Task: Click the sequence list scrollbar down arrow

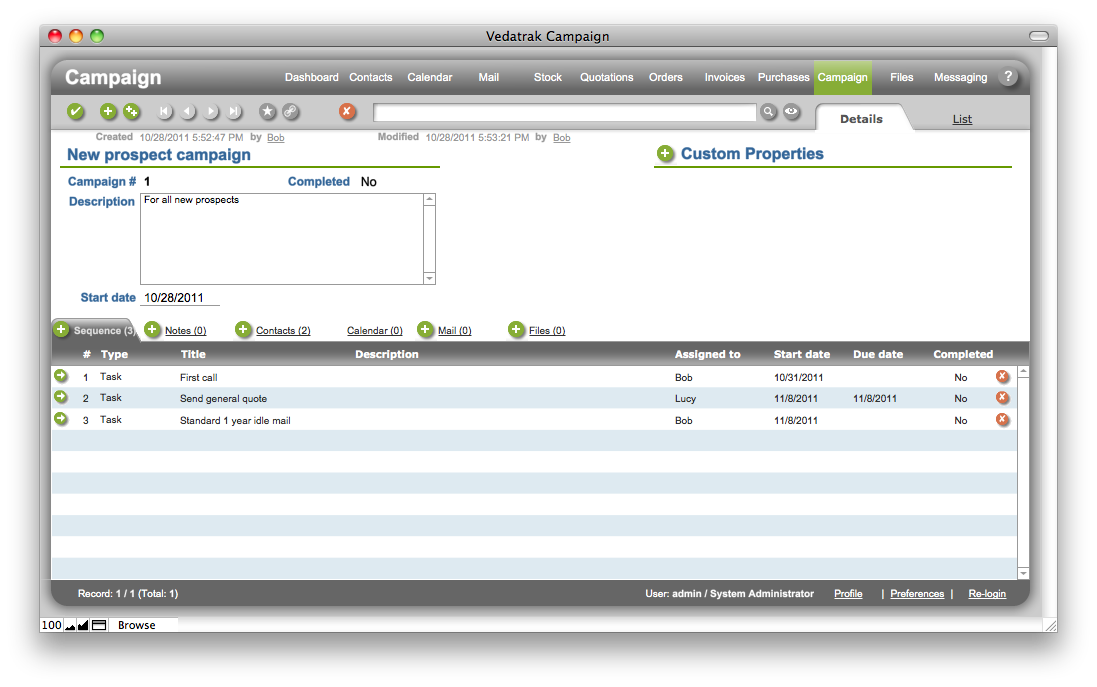Action: click(x=1023, y=573)
